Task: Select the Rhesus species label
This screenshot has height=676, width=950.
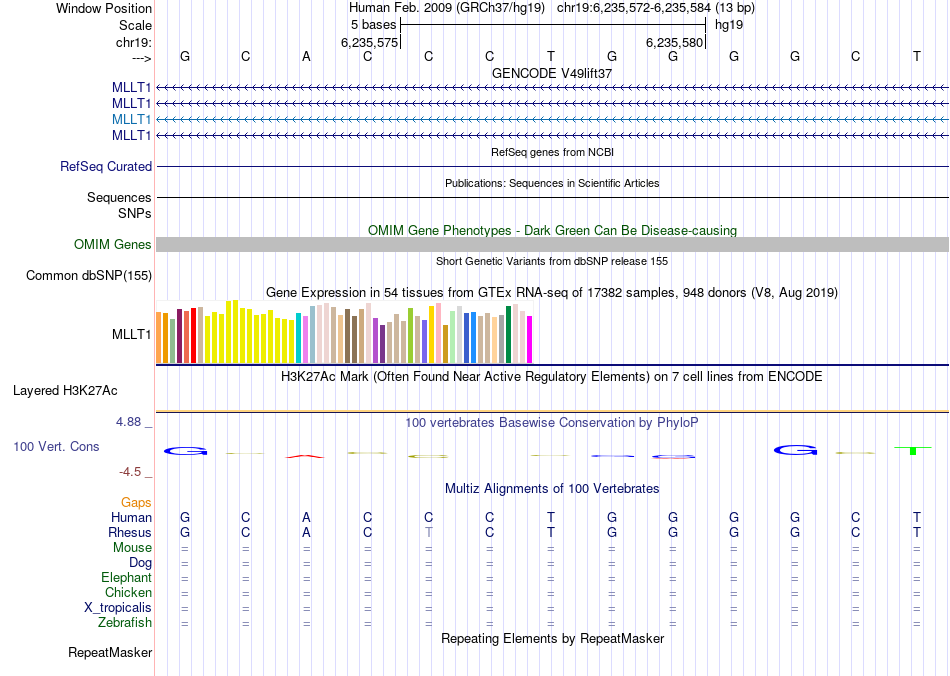Action: pyautogui.click(x=130, y=532)
